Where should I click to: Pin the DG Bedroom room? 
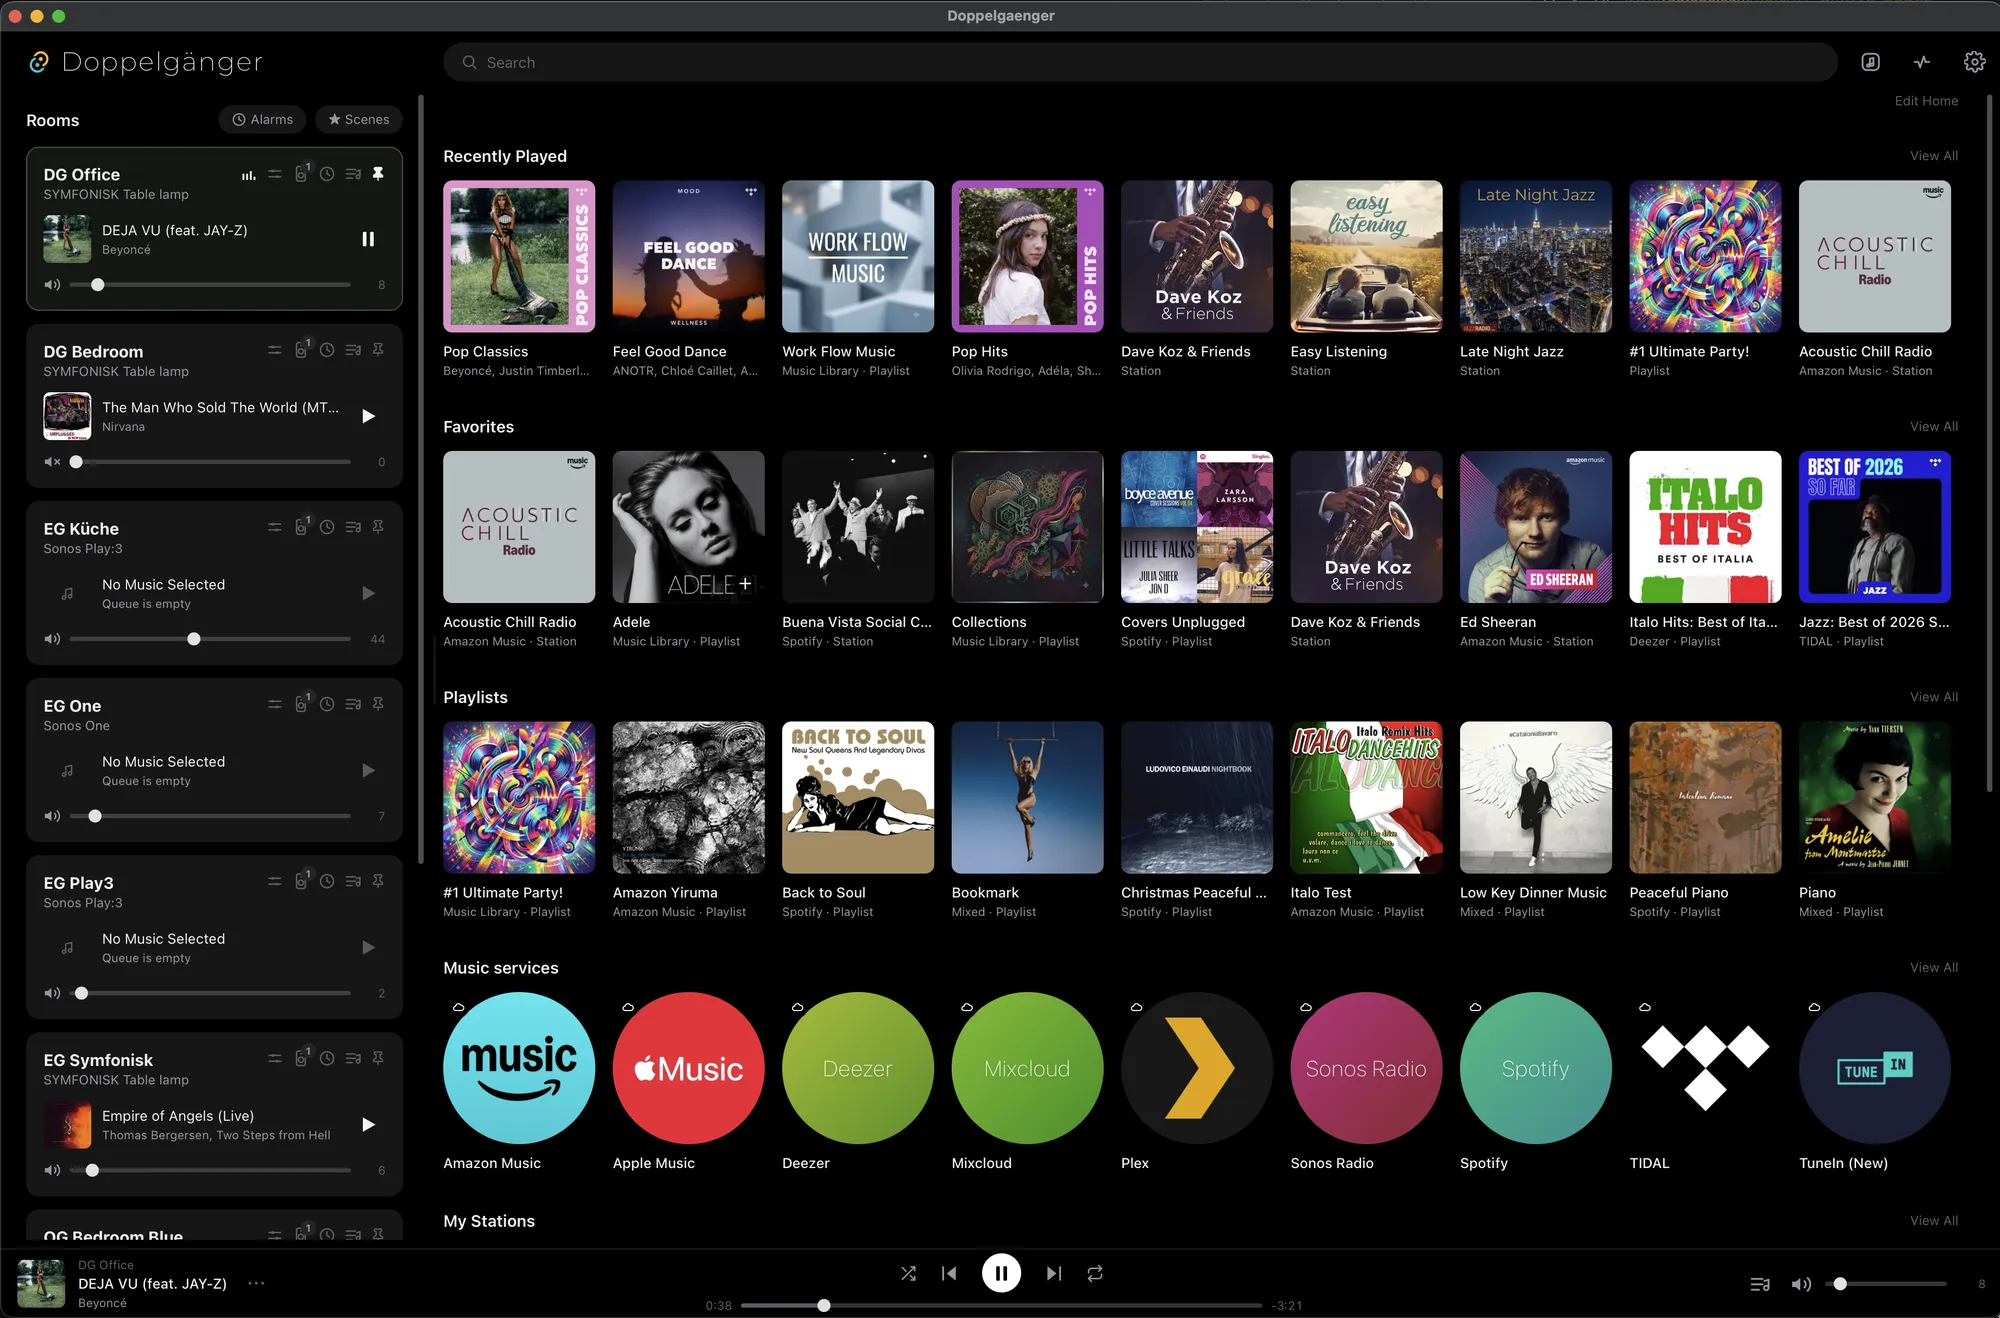point(378,350)
